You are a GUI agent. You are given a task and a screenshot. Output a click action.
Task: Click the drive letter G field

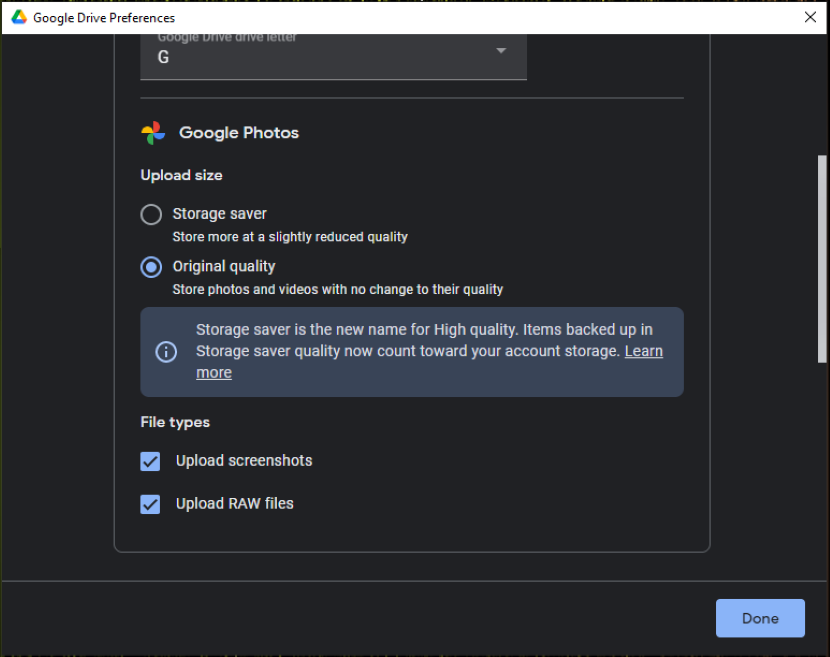click(x=333, y=57)
